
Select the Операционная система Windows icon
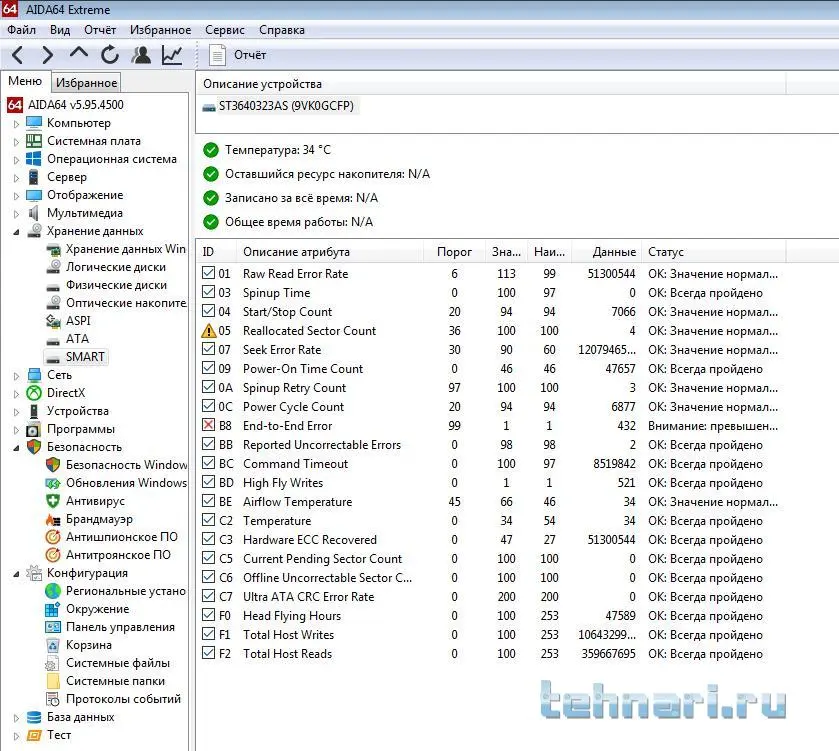(34, 159)
